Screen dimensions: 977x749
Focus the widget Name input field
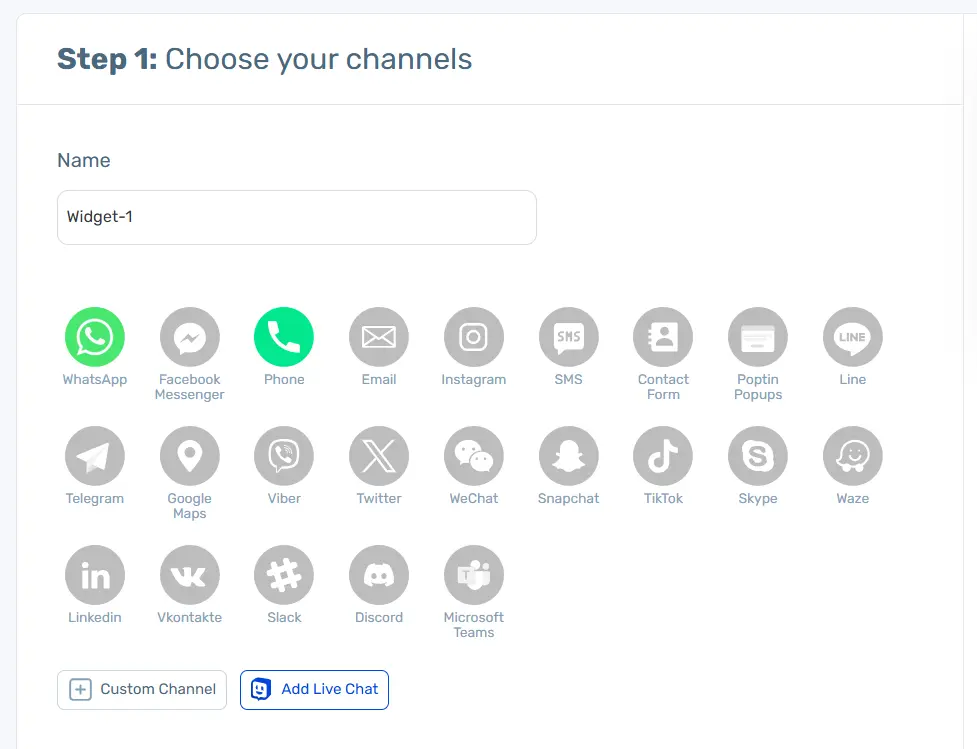[x=297, y=217]
